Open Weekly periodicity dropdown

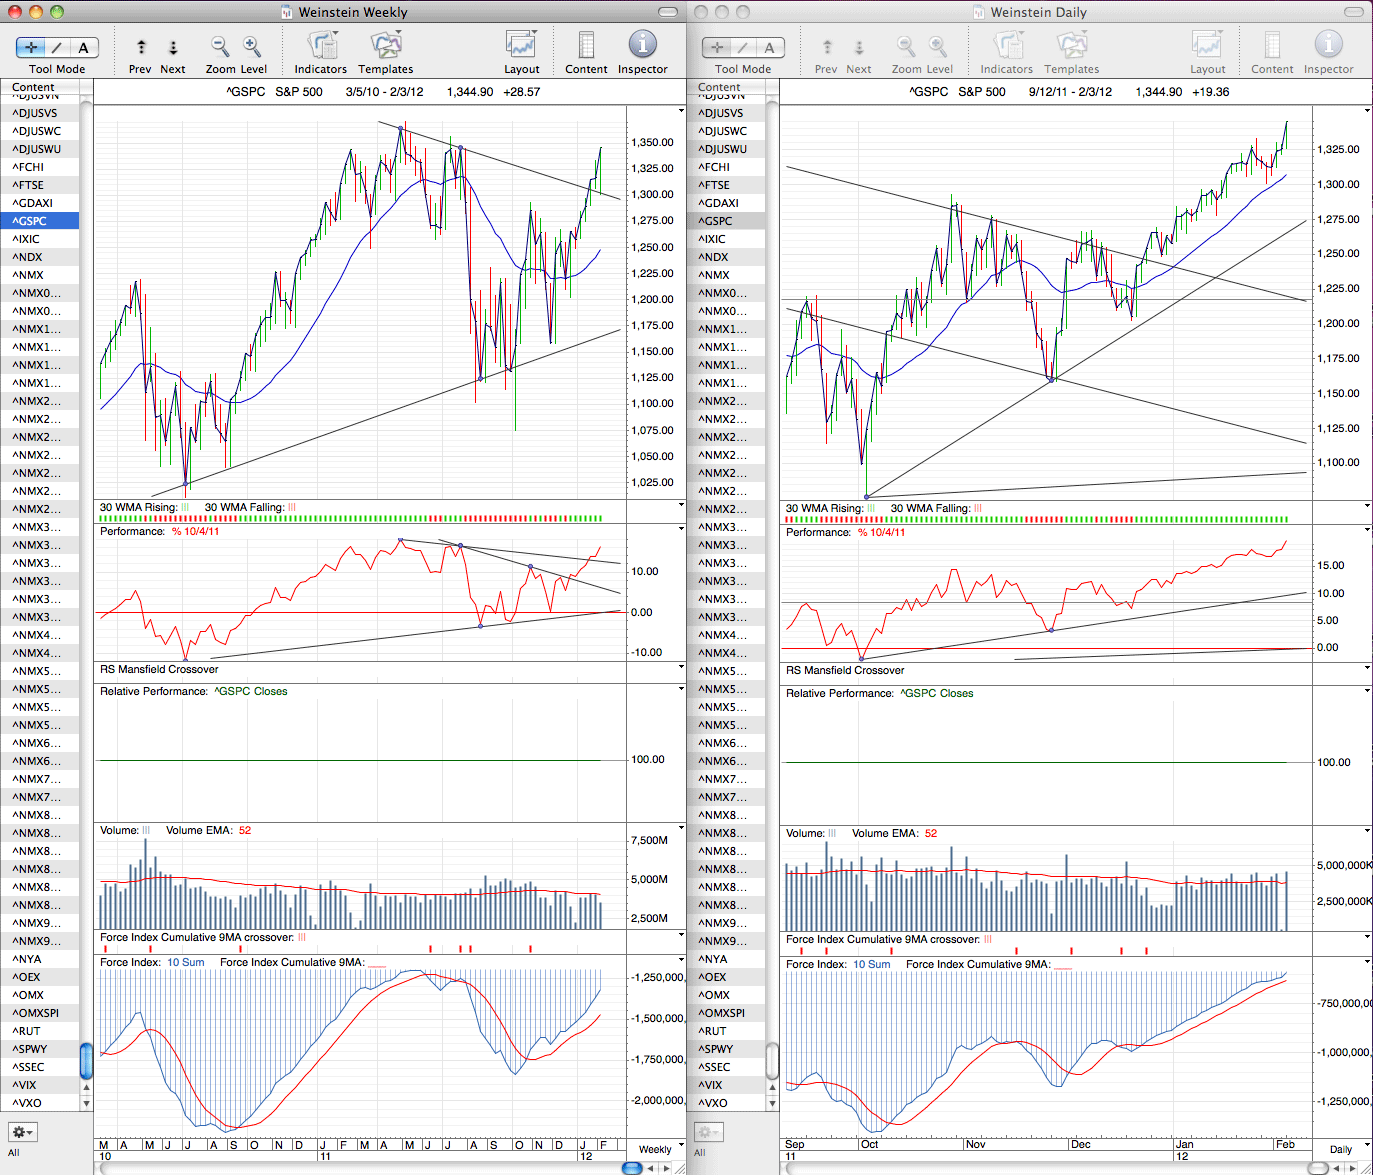click(660, 1149)
